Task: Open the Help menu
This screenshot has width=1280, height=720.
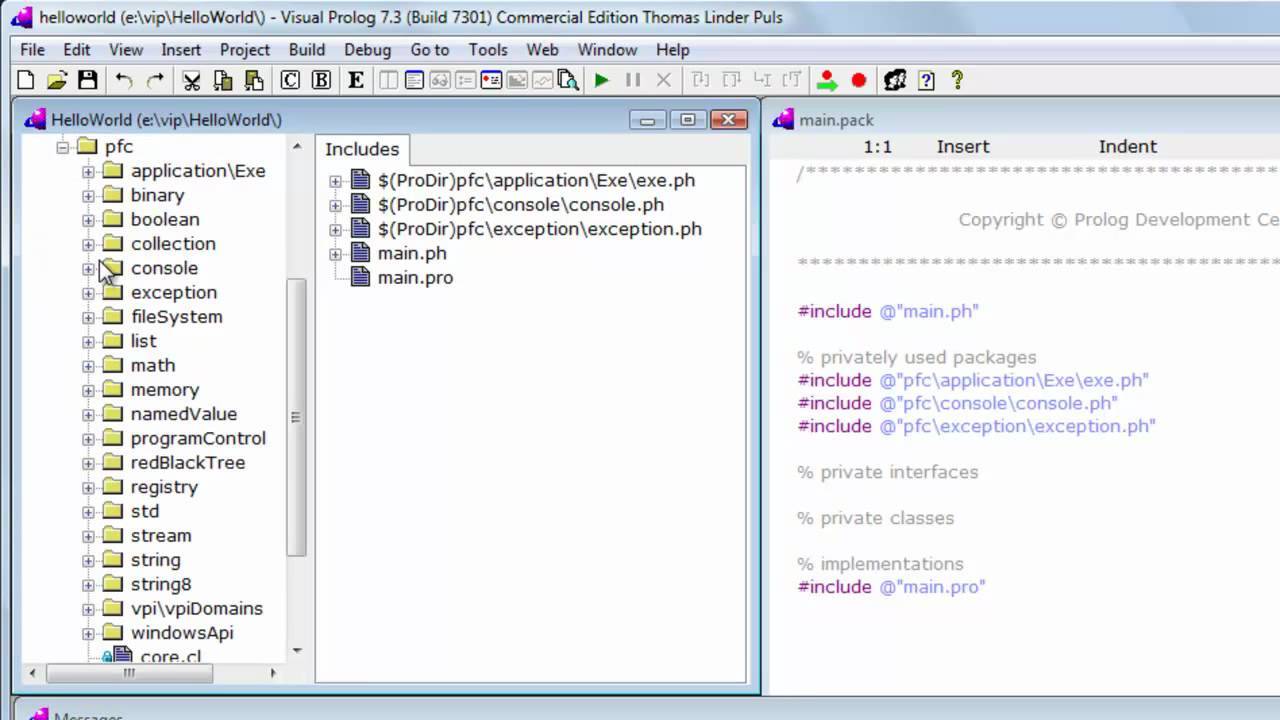Action: (x=673, y=49)
